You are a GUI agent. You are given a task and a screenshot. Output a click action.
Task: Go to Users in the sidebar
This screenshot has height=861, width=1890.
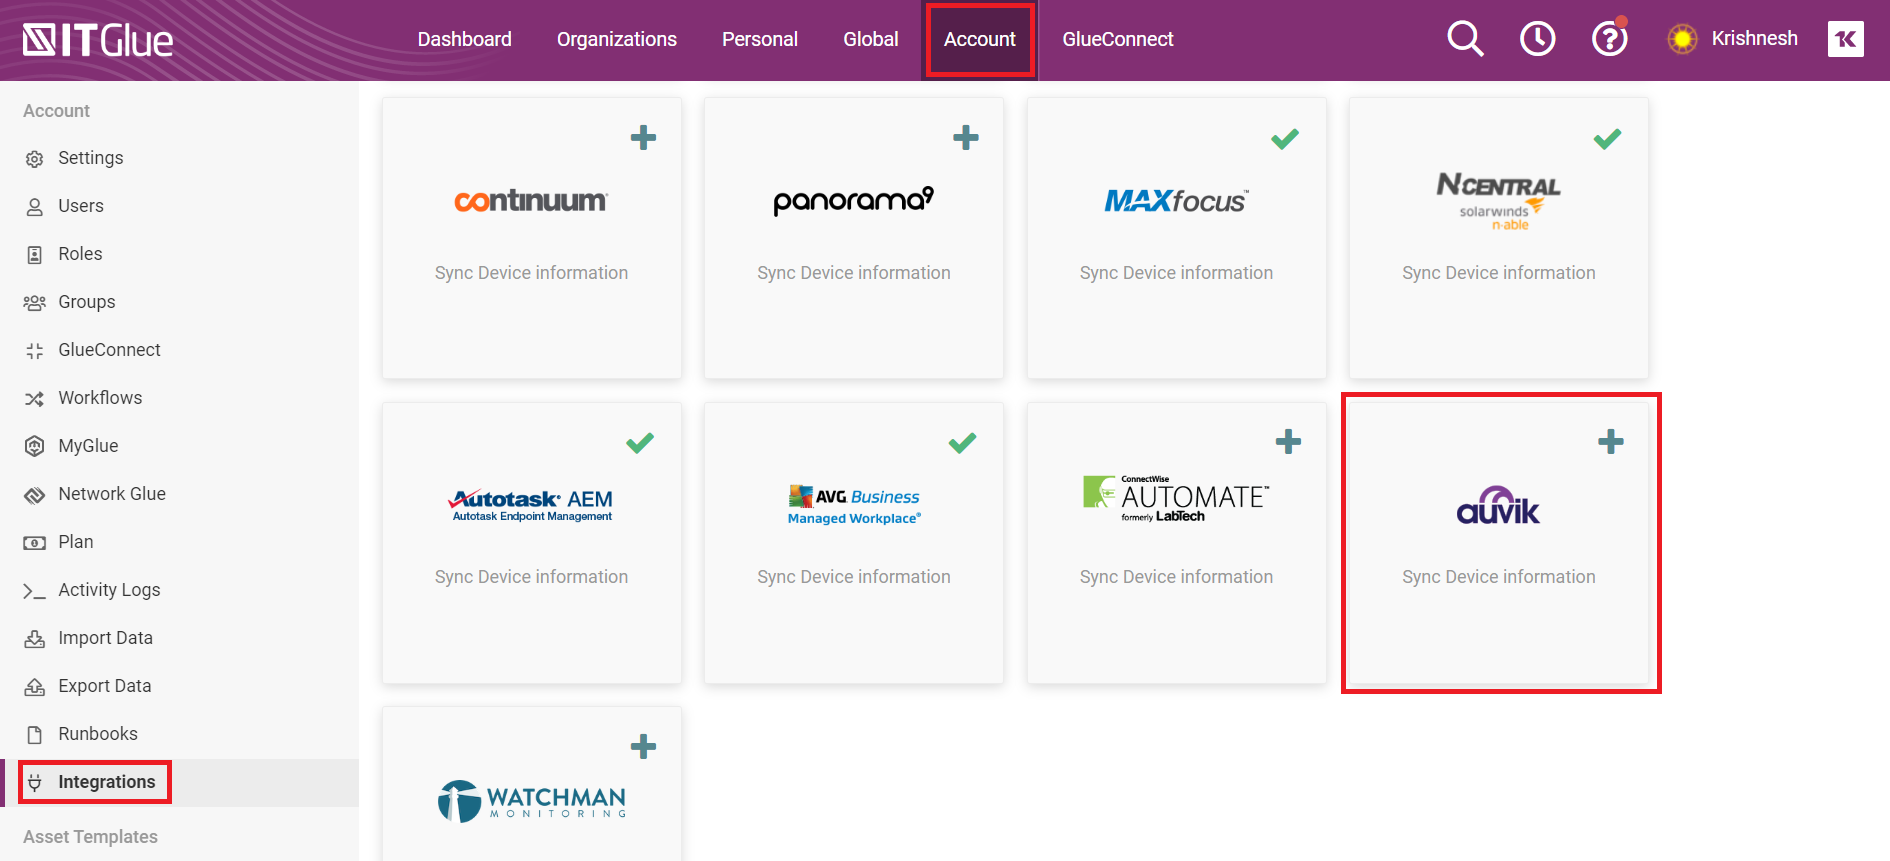(x=81, y=206)
